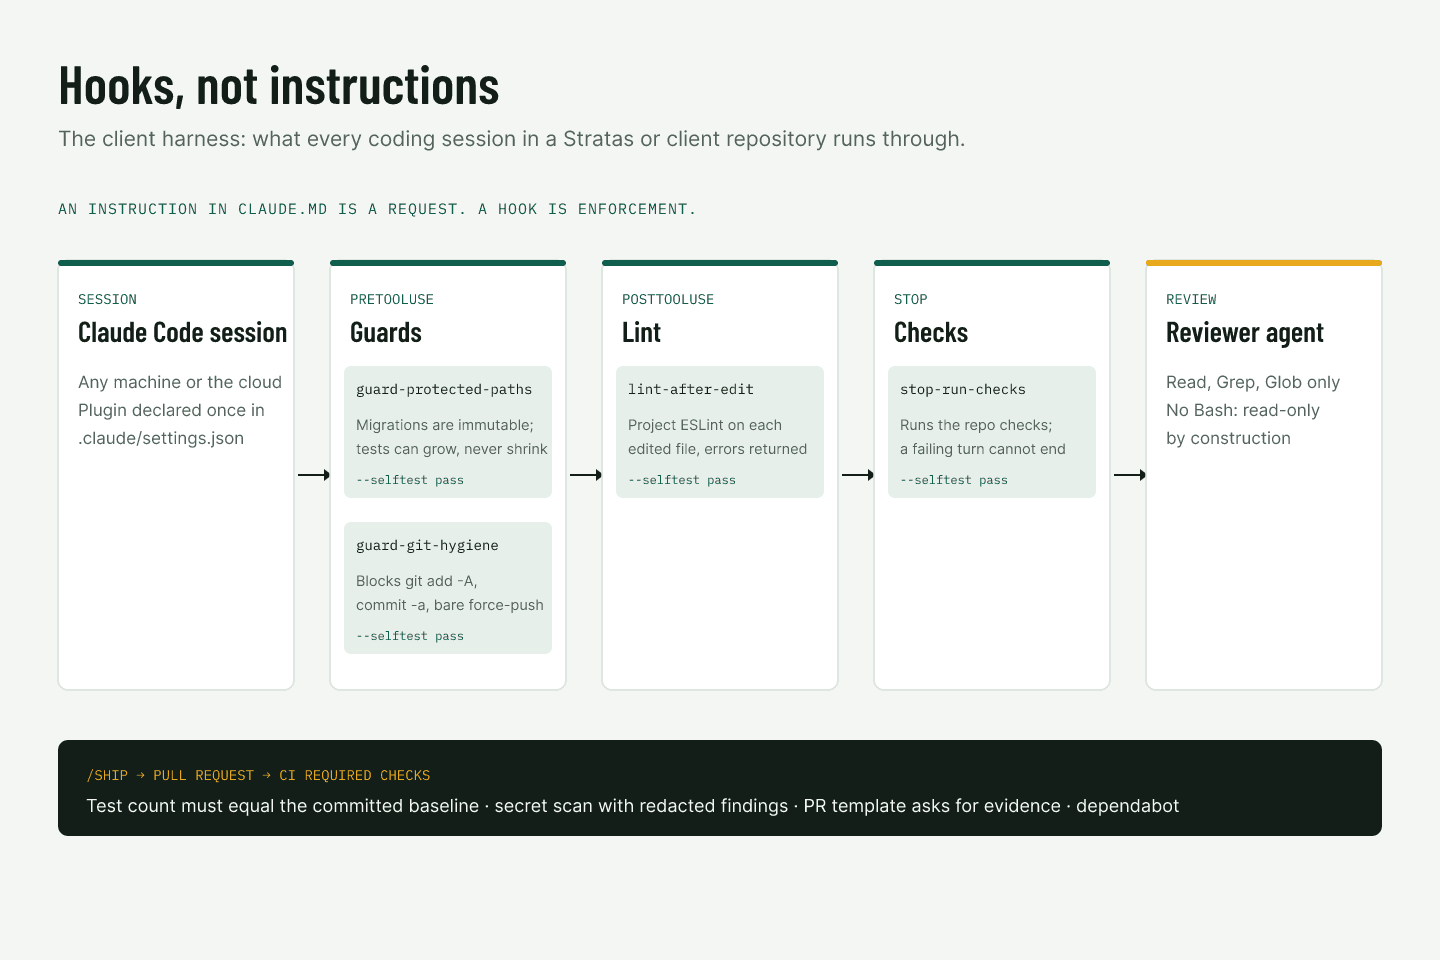The width and height of the screenshot is (1440, 960).
Task: Click the 'Guards' heading
Action: 386,332
